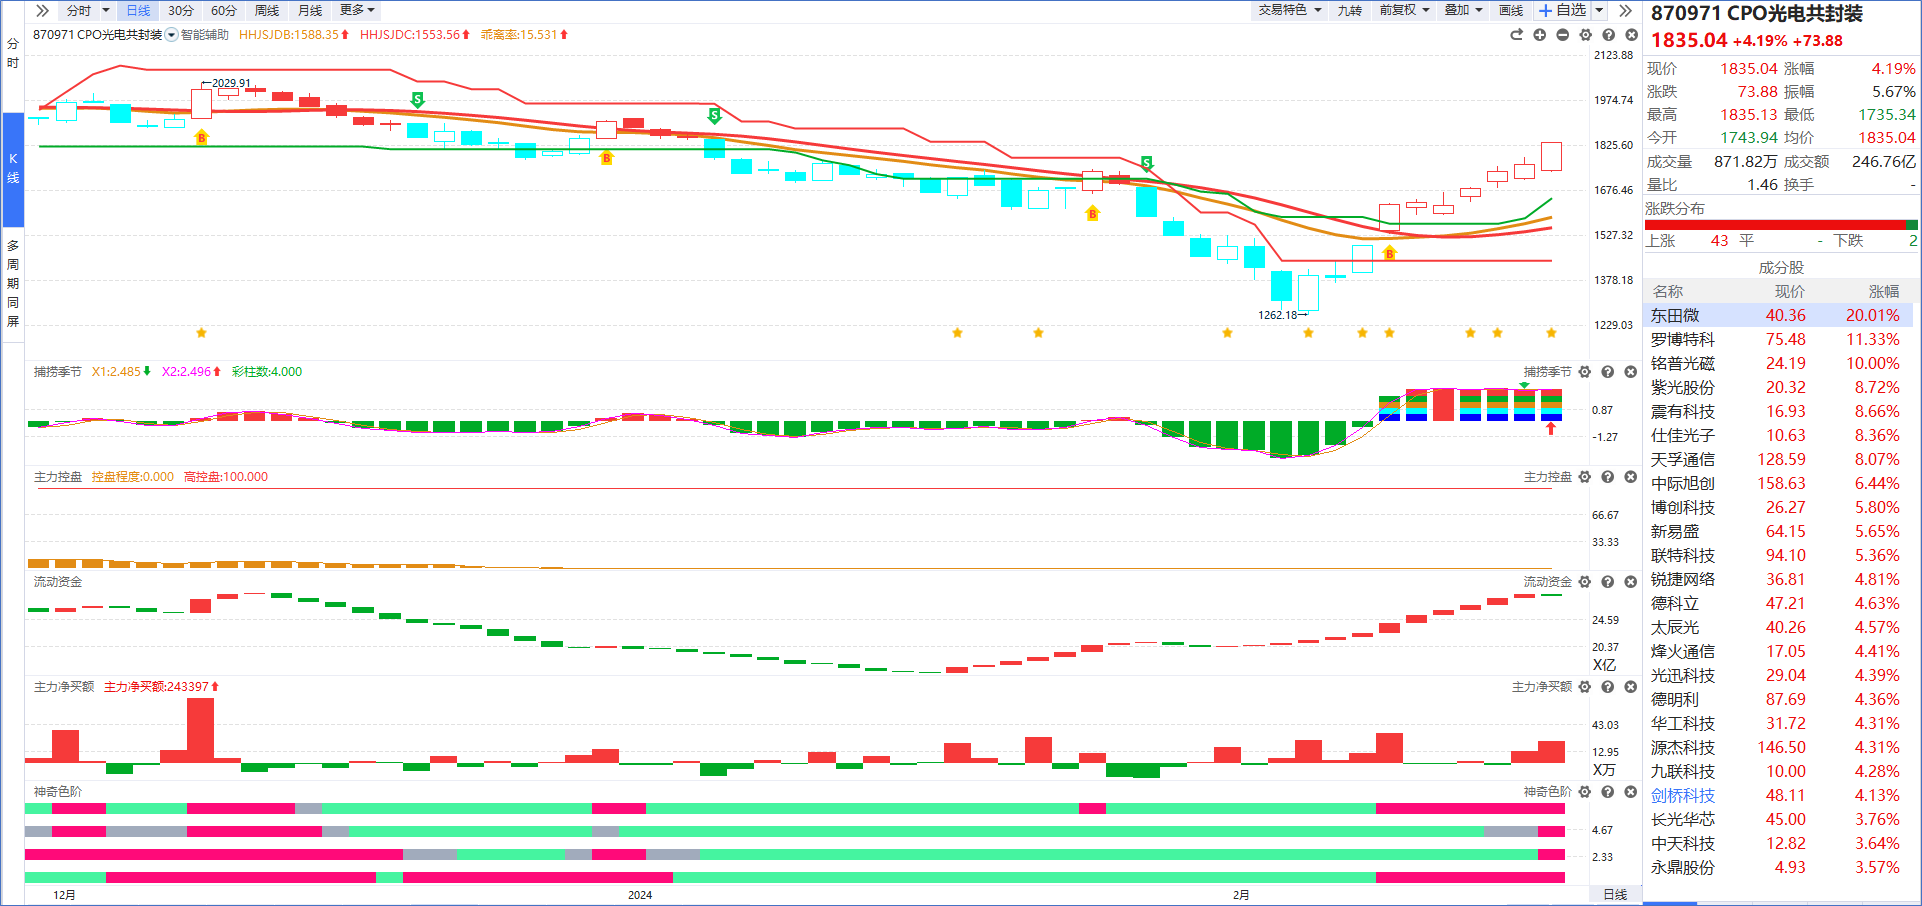Screen dimensions: 1922x906
Task: Open the 更多 period dropdown
Action: click(357, 10)
